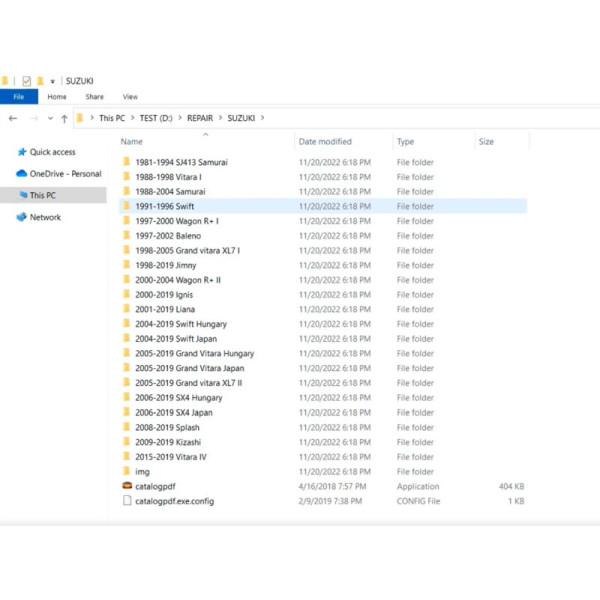
Task: Open the File menu tab
Action: tap(19, 97)
